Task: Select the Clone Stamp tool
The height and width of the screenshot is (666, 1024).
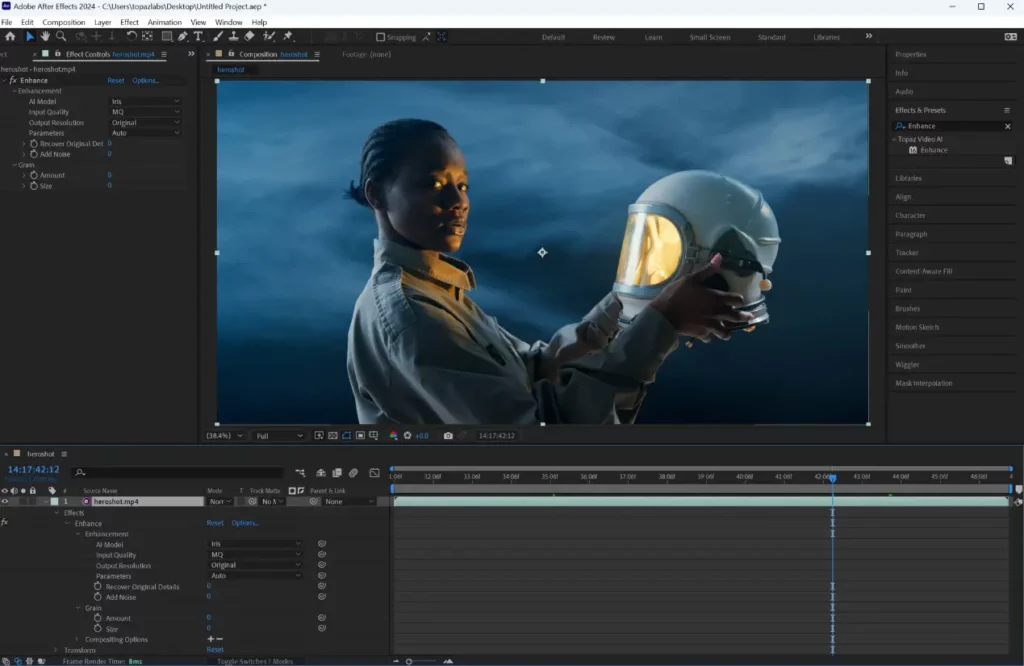Action: [231, 37]
